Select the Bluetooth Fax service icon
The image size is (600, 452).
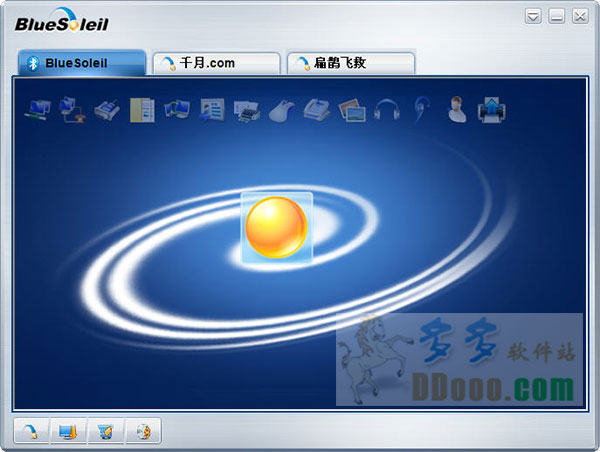click(x=107, y=110)
